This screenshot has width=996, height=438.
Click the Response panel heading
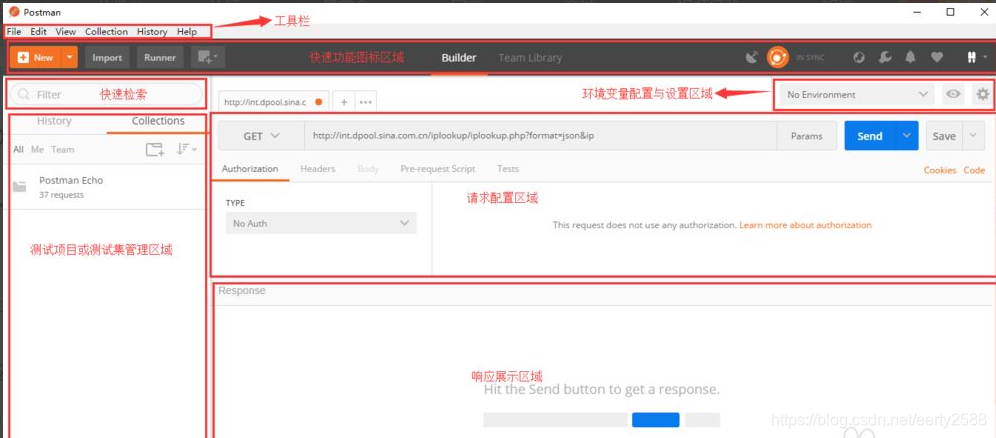tap(242, 291)
